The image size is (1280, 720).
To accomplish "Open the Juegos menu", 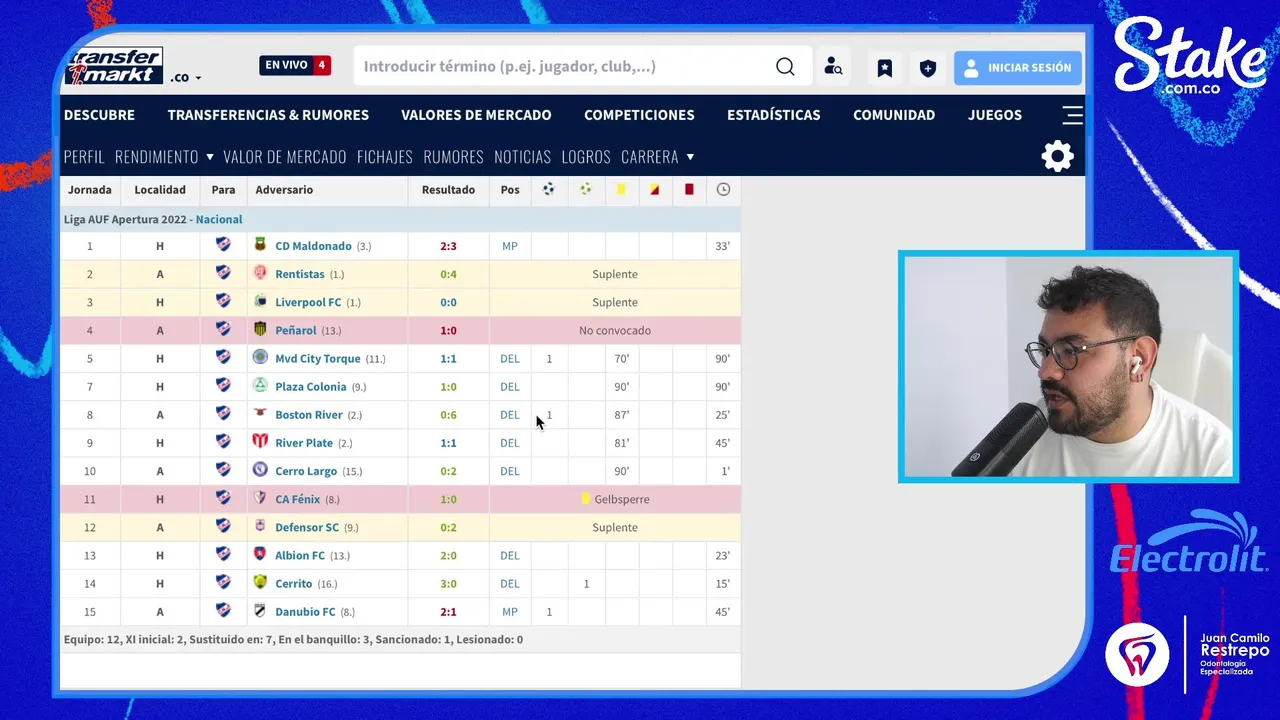I will pyautogui.click(x=995, y=115).
